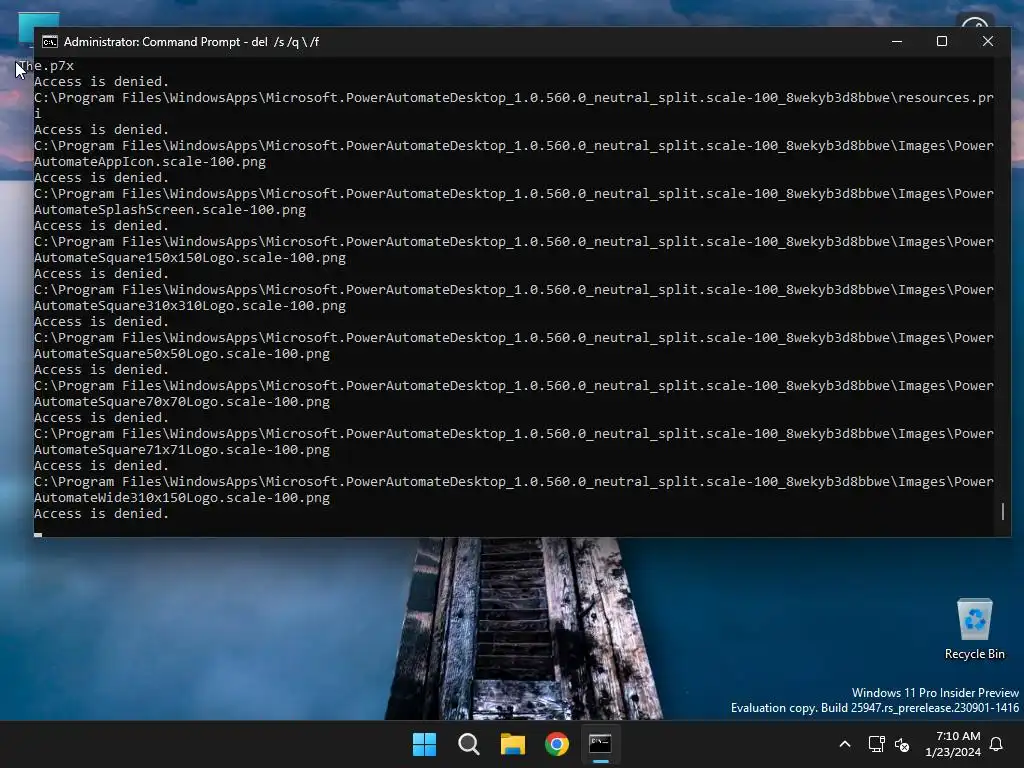This screenshot has height=768, width=1024.
Task: Open taskbar Search
Action: [468, 744]
